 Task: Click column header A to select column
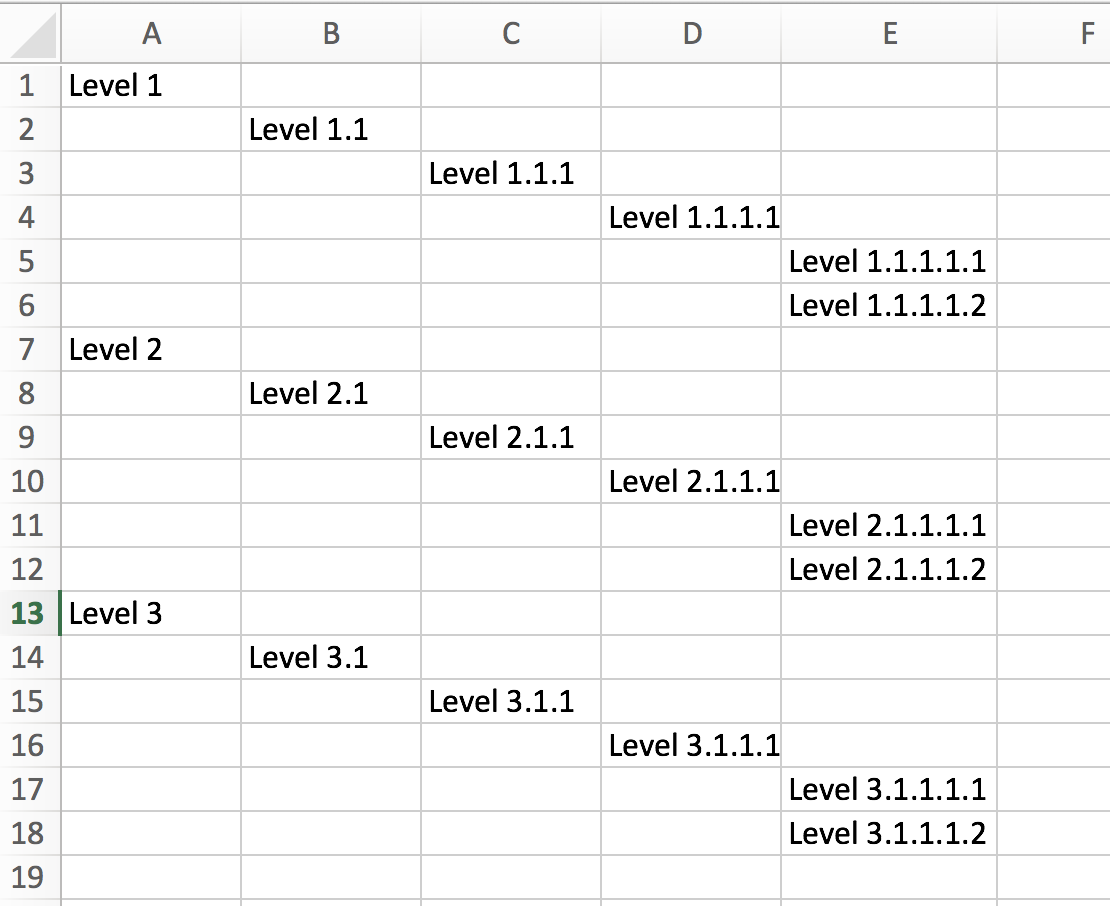tap(150, 33)
